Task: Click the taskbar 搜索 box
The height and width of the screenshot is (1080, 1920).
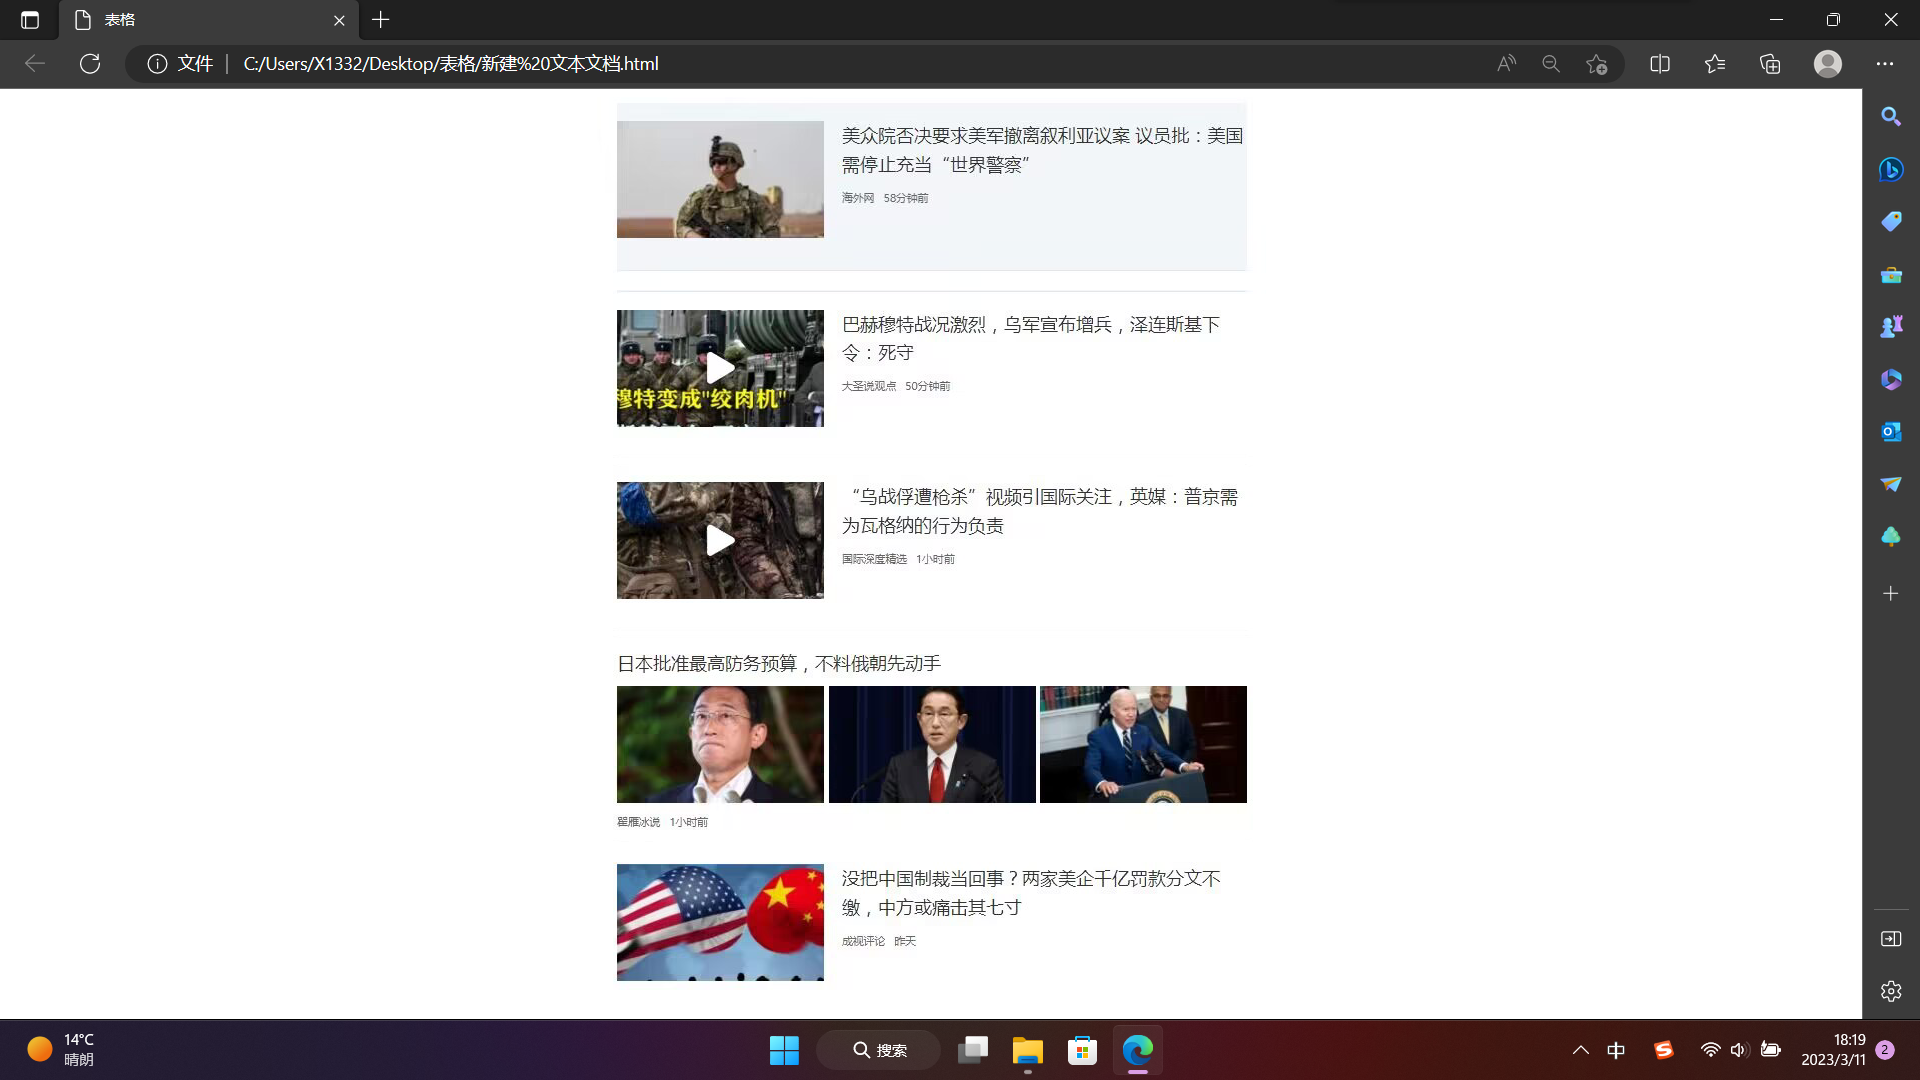Action: [879, 1050]
